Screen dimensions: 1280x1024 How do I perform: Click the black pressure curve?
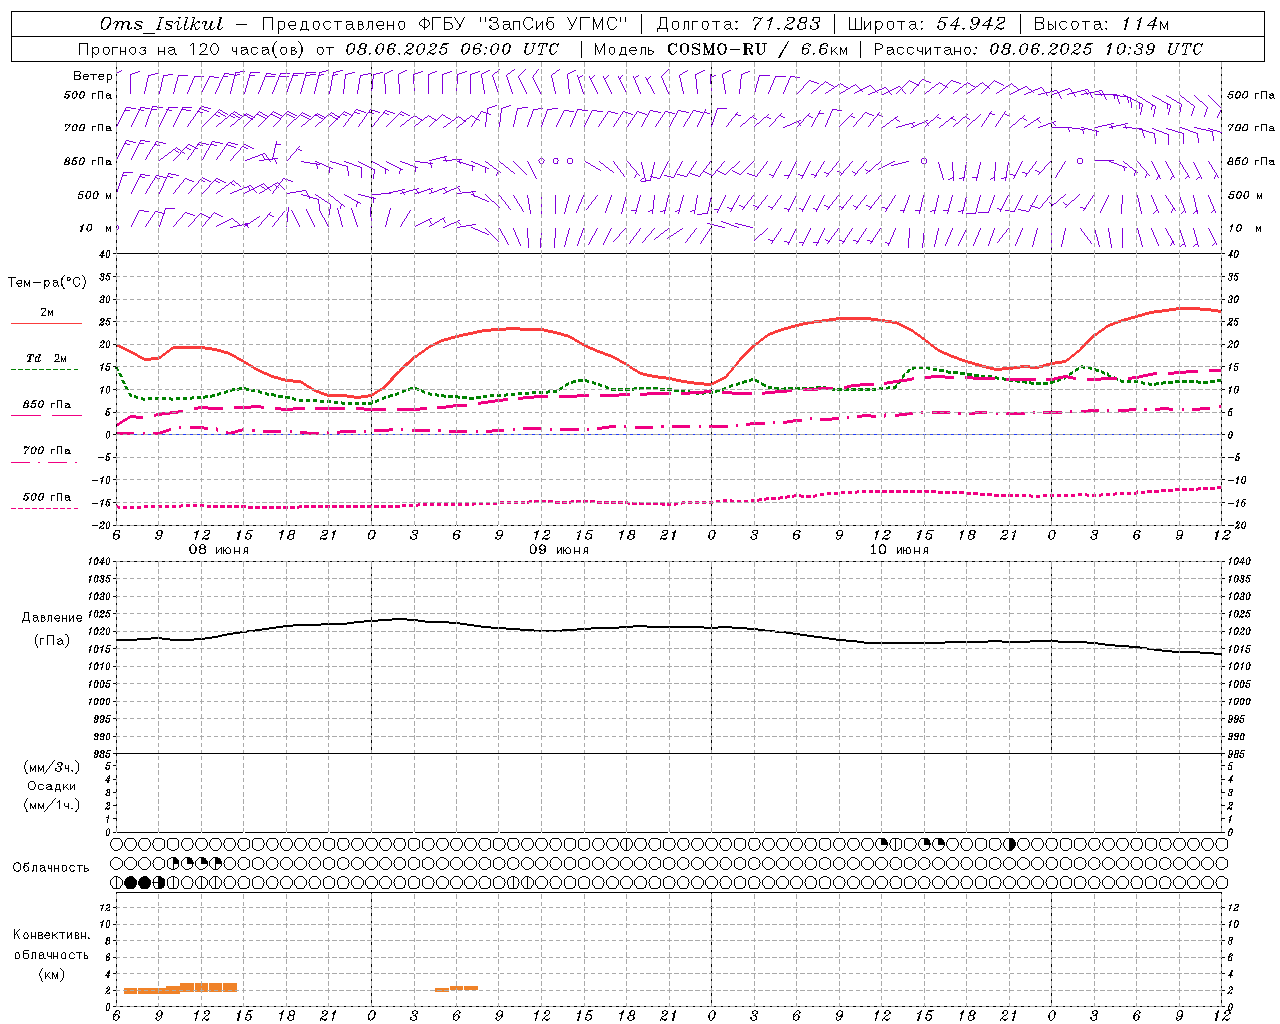[670, 628]
